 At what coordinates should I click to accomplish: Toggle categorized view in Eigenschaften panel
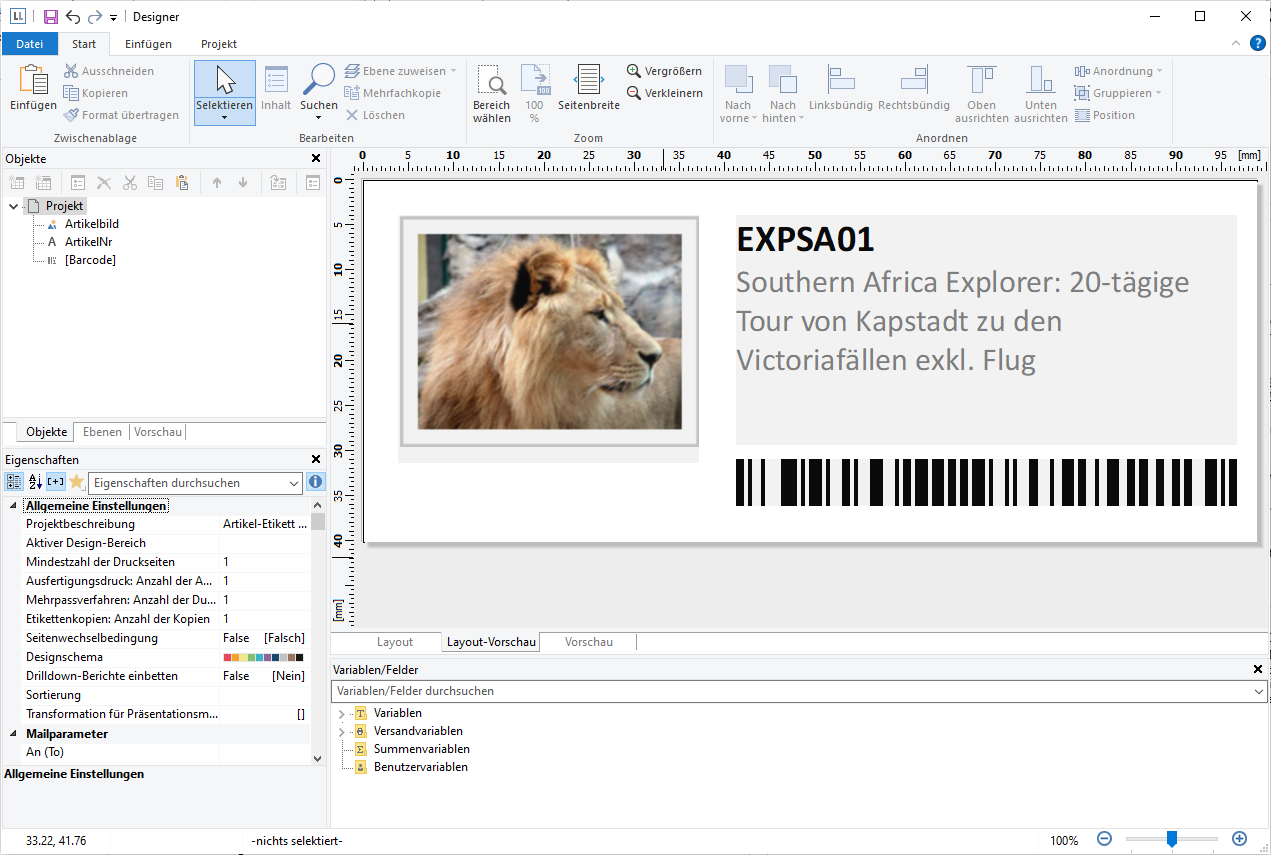(x=14, y=482)
